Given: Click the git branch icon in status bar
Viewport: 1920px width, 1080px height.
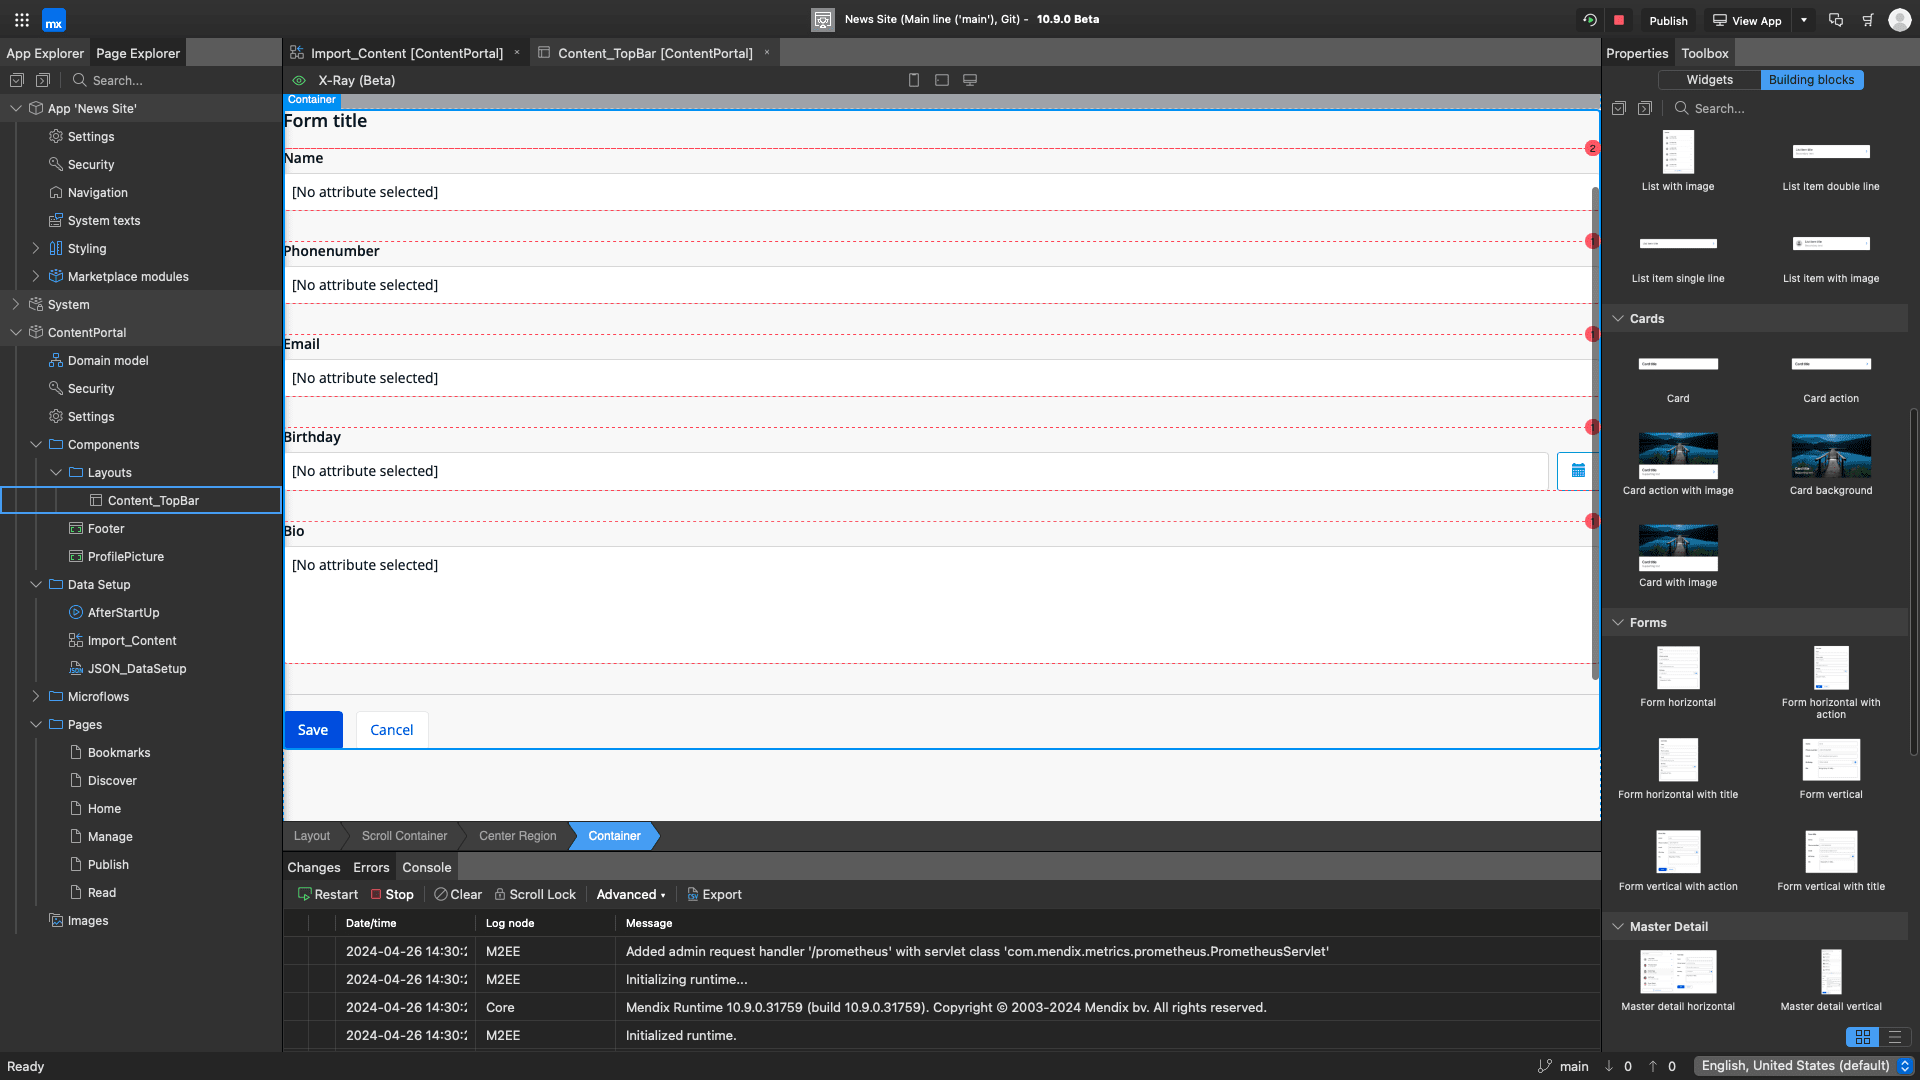Looking at the screenshot, I should (1545, 1066).
